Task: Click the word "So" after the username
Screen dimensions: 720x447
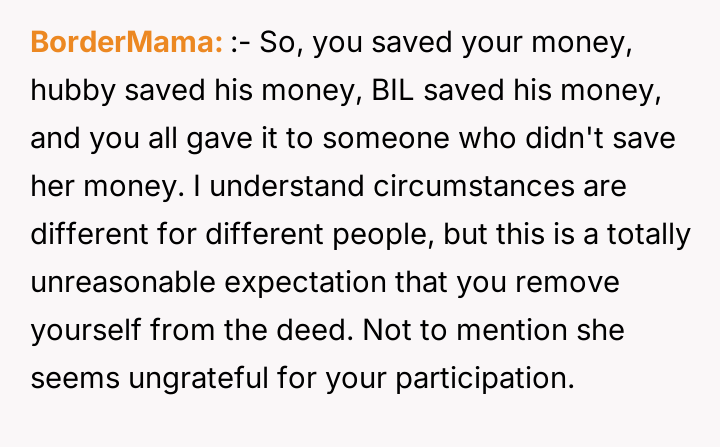Action: pyautogui.click(x=283, y=43)
